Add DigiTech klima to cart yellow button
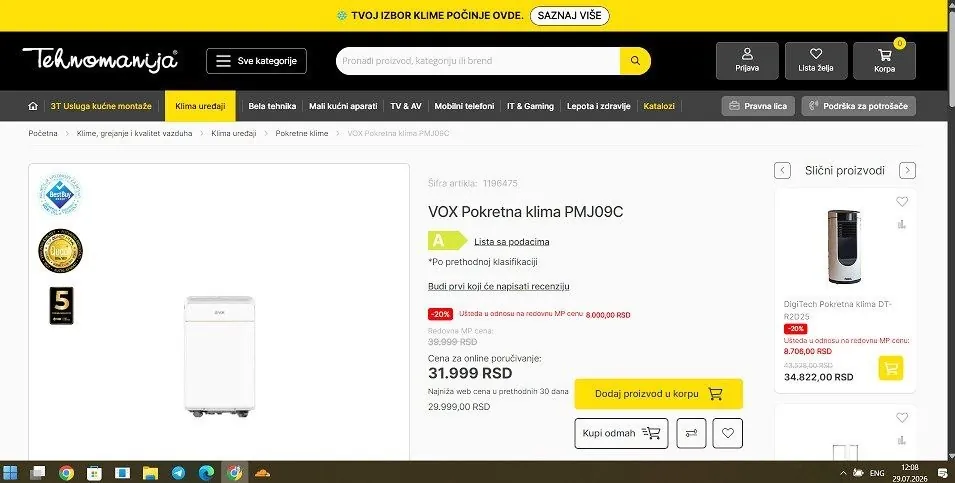The image size is (955, 483). [x=891, y=368]
